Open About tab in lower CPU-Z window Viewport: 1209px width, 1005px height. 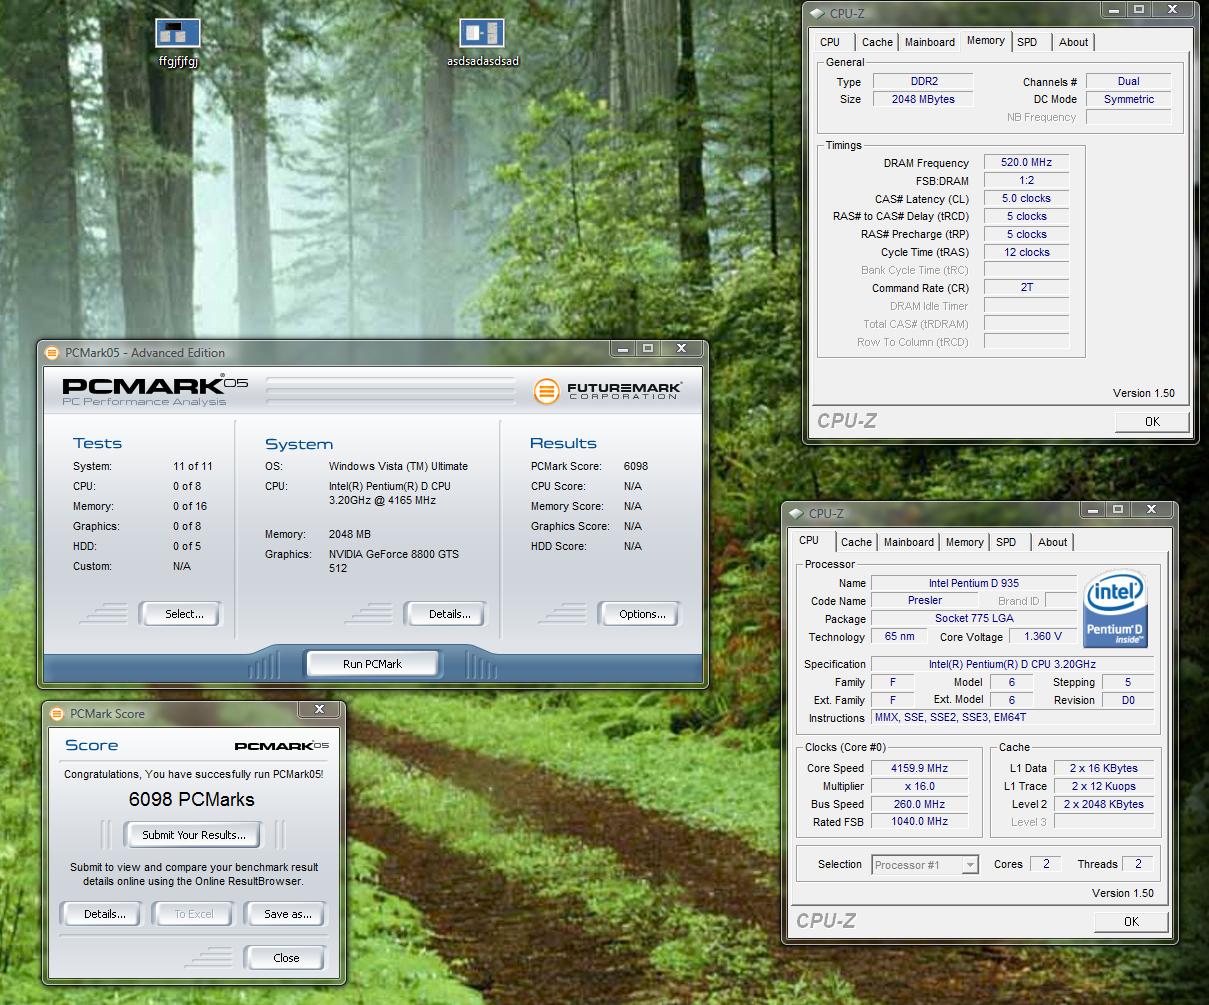tap(1052, 542)
